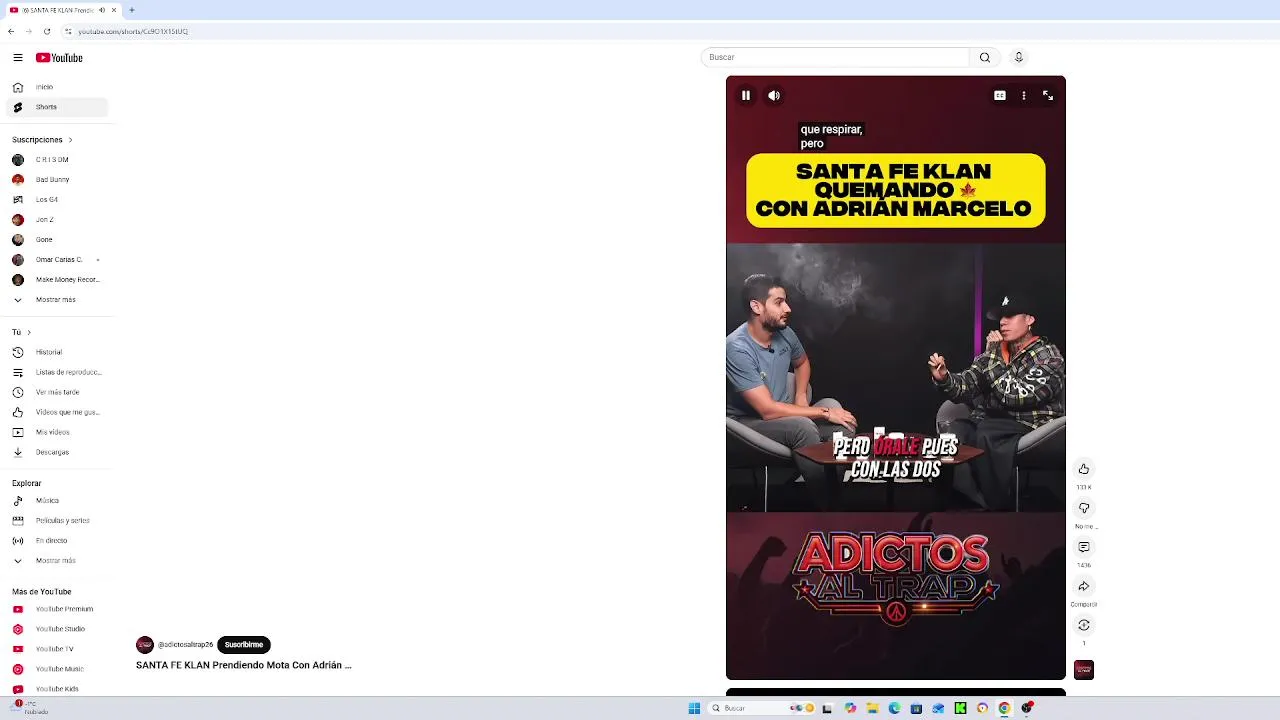
Task: Expand Mostrar más under Explorar
Action: (58, 561)
